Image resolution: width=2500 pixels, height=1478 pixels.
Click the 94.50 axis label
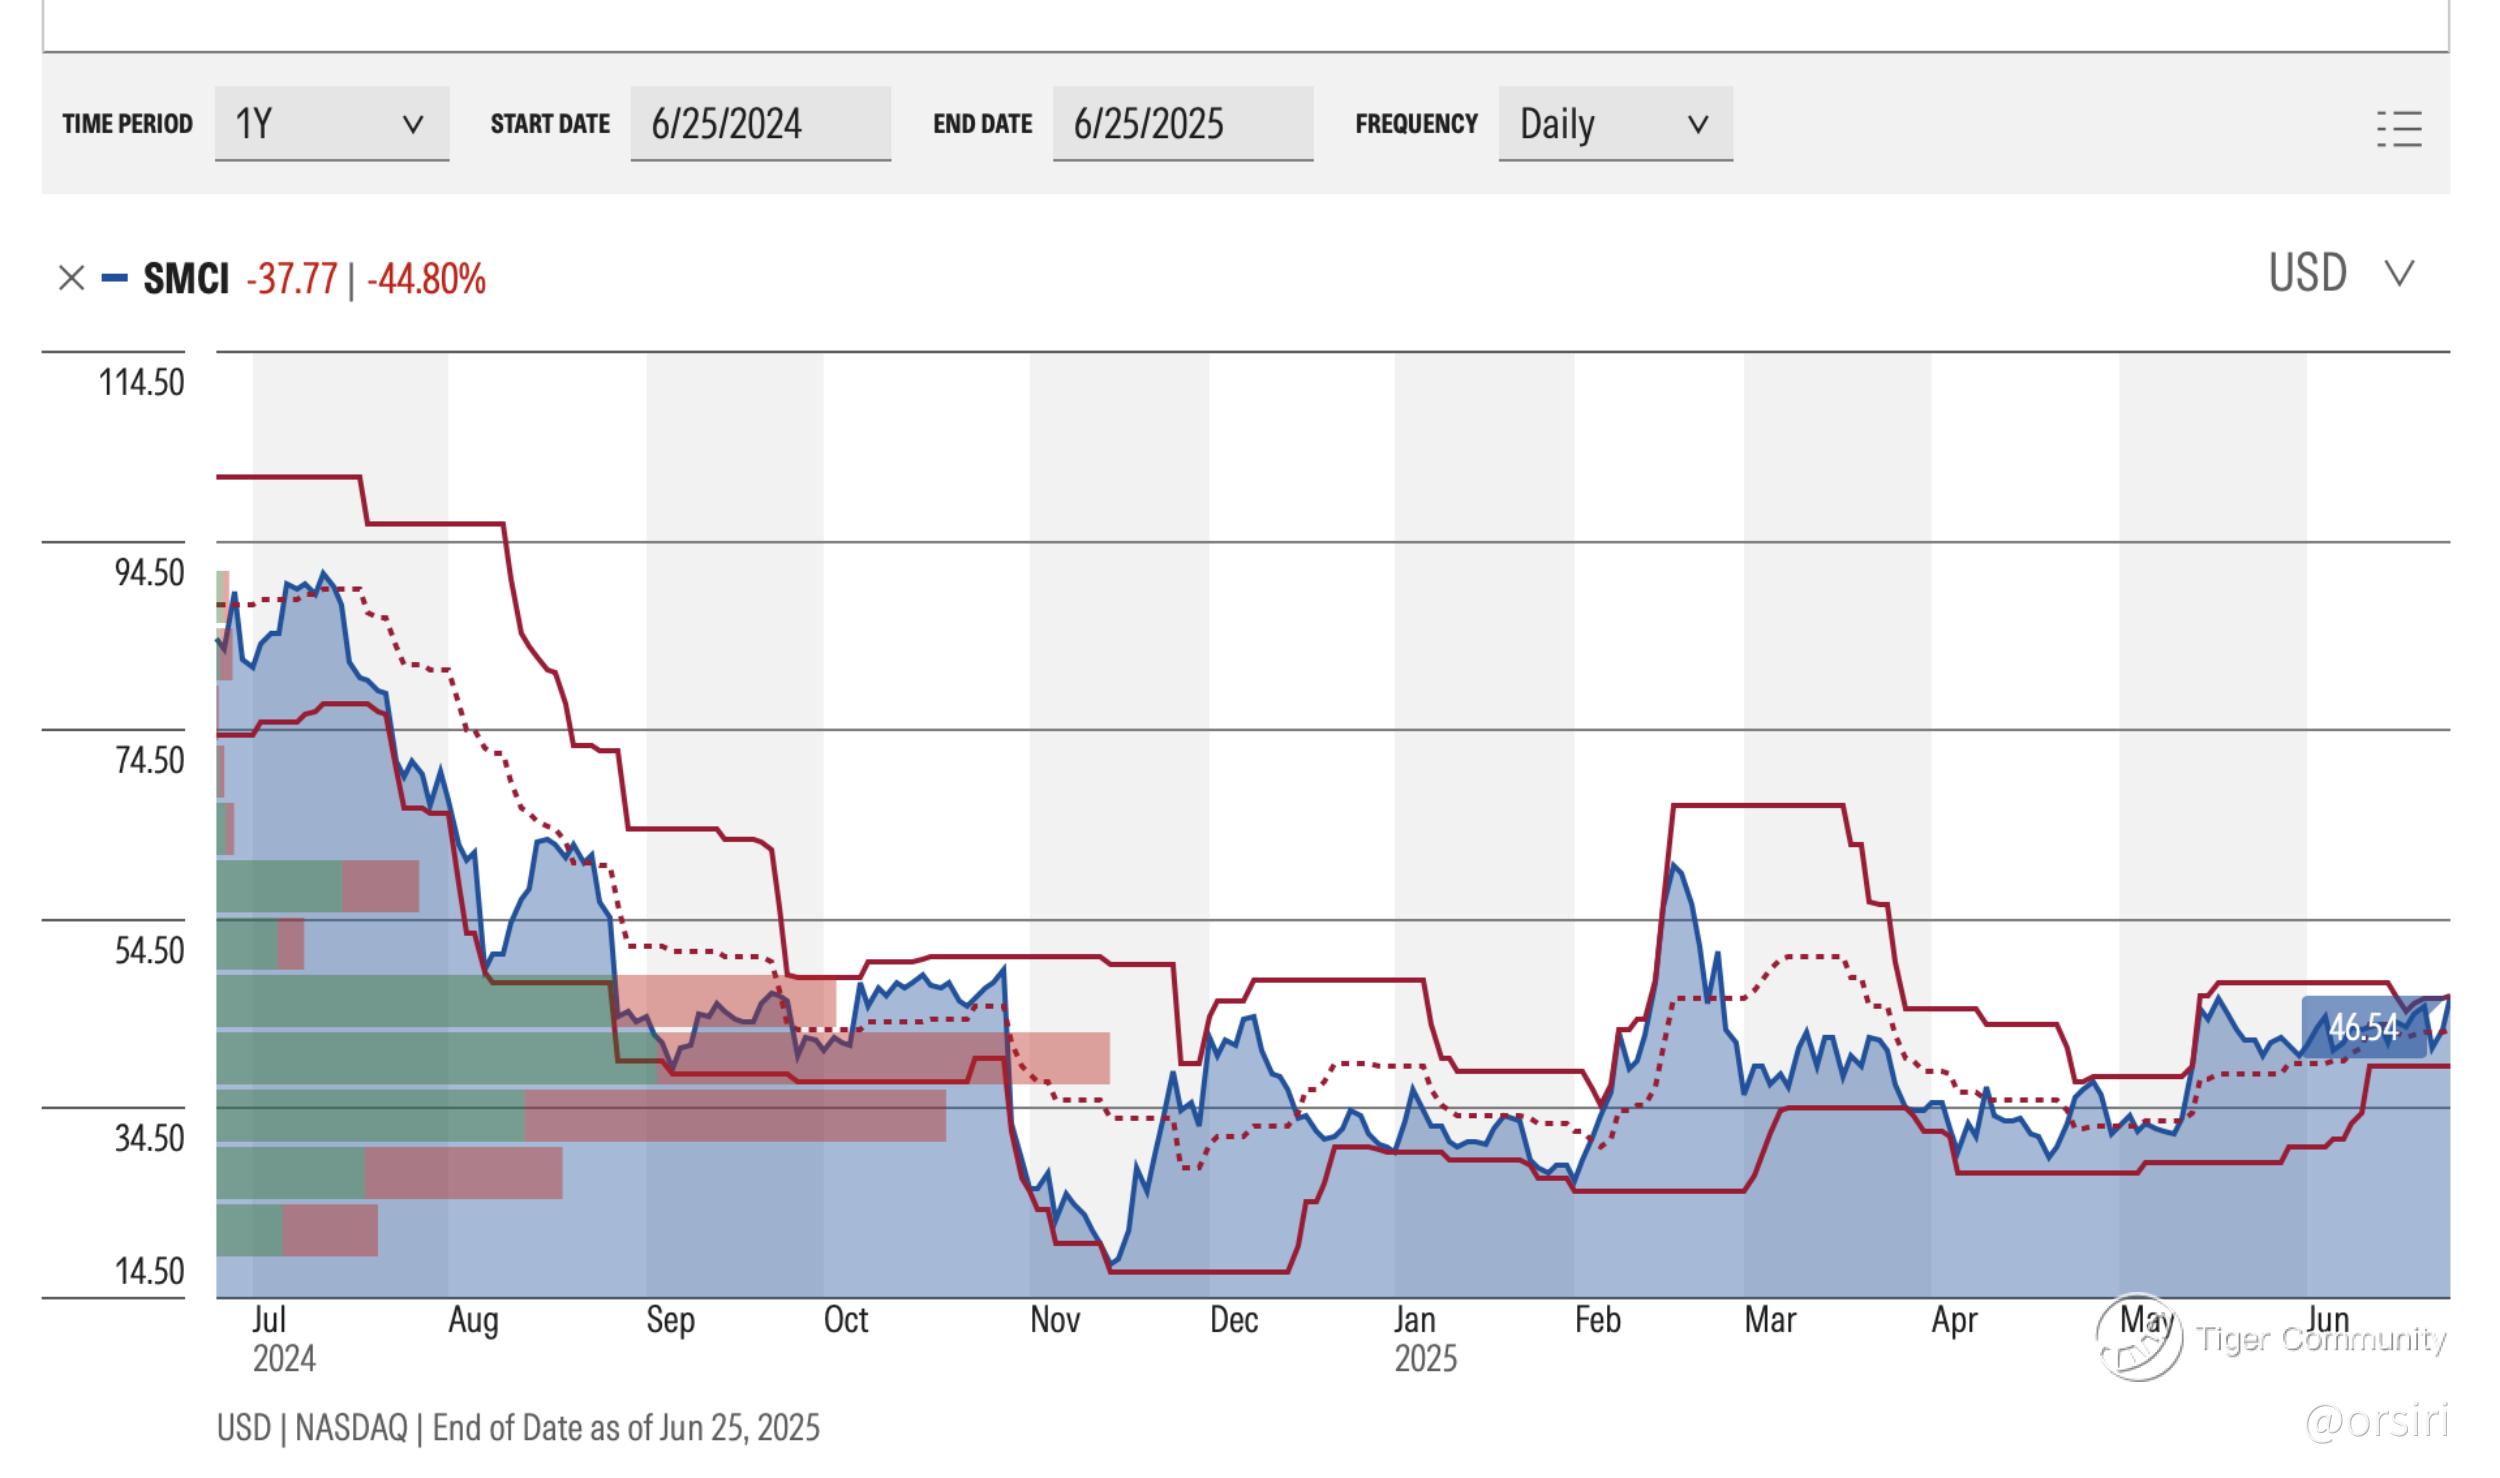pos(149,573)
